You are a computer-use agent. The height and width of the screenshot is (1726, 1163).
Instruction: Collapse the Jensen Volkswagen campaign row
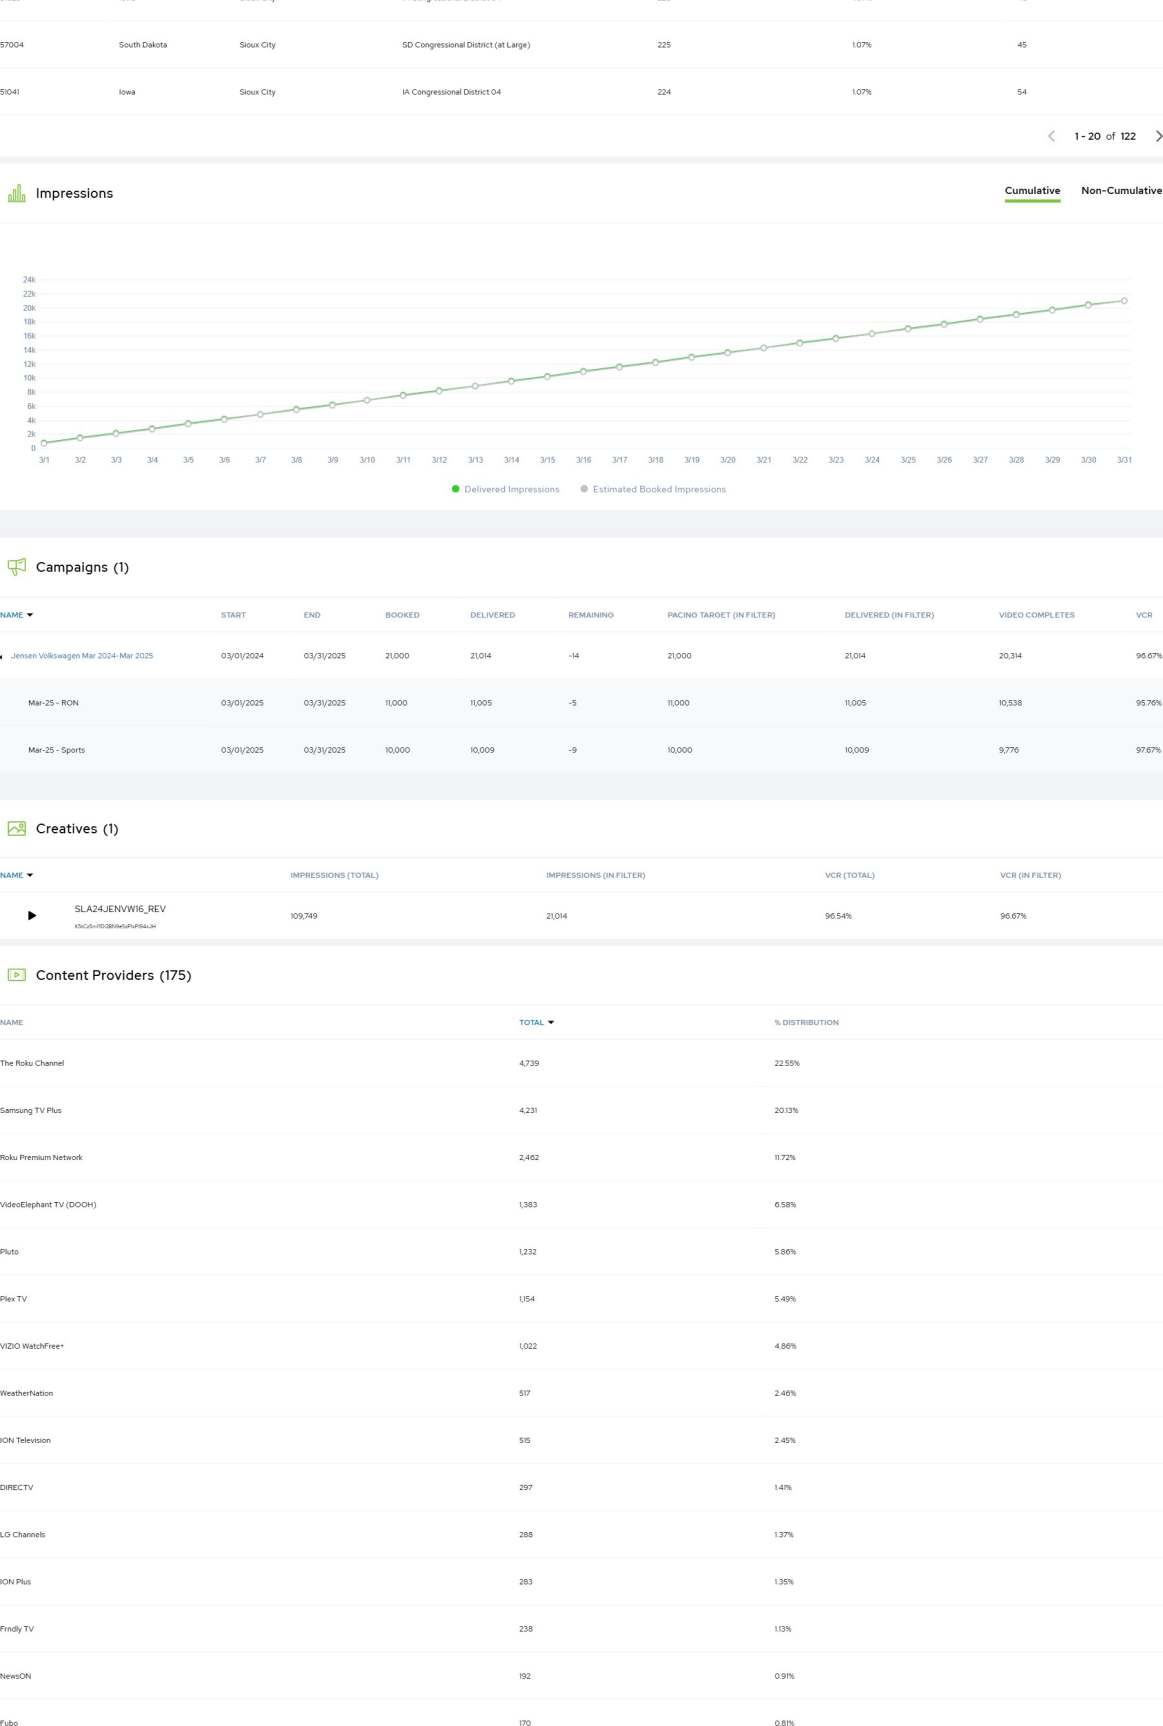pyautogui.click(x=2, y=657)
